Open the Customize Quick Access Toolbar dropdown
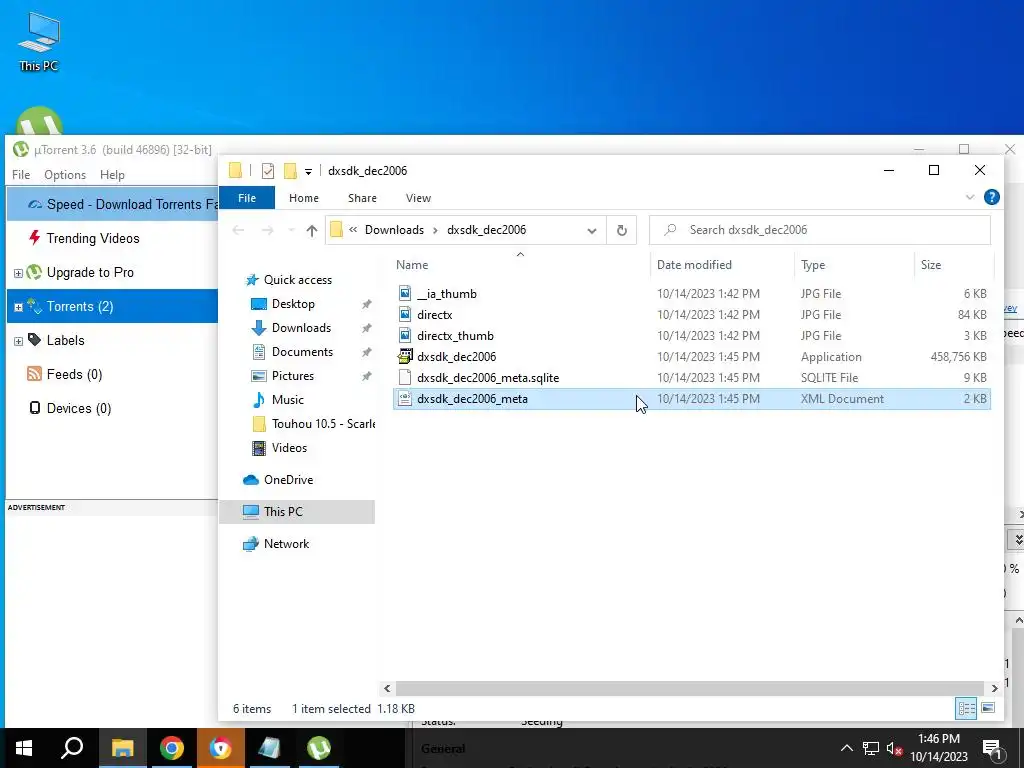This screenshot has width=1024, height=768. point(308,172)
